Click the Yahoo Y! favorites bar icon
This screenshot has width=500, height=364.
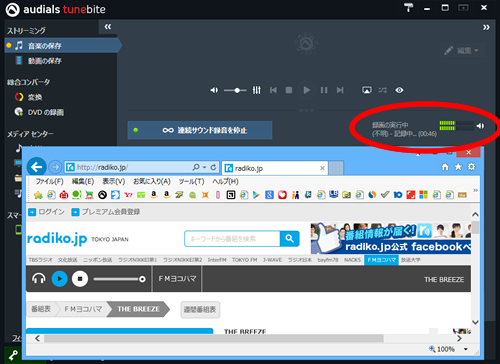[x=128, y=195]
